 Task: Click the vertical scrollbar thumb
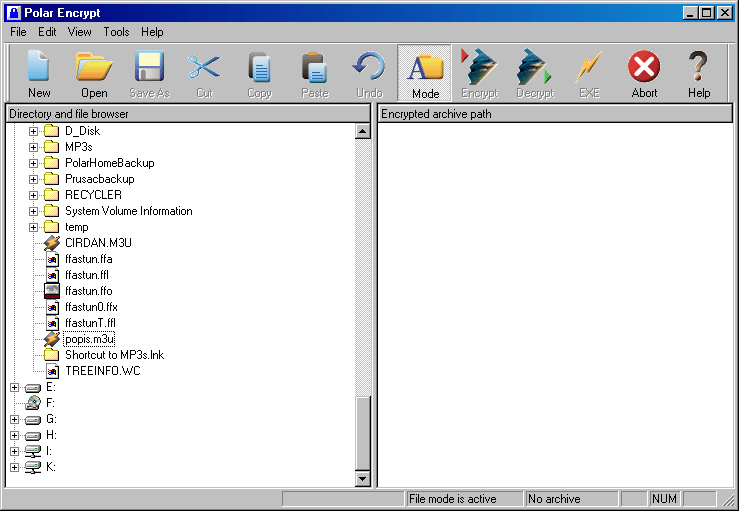click(x=362, y=434)
